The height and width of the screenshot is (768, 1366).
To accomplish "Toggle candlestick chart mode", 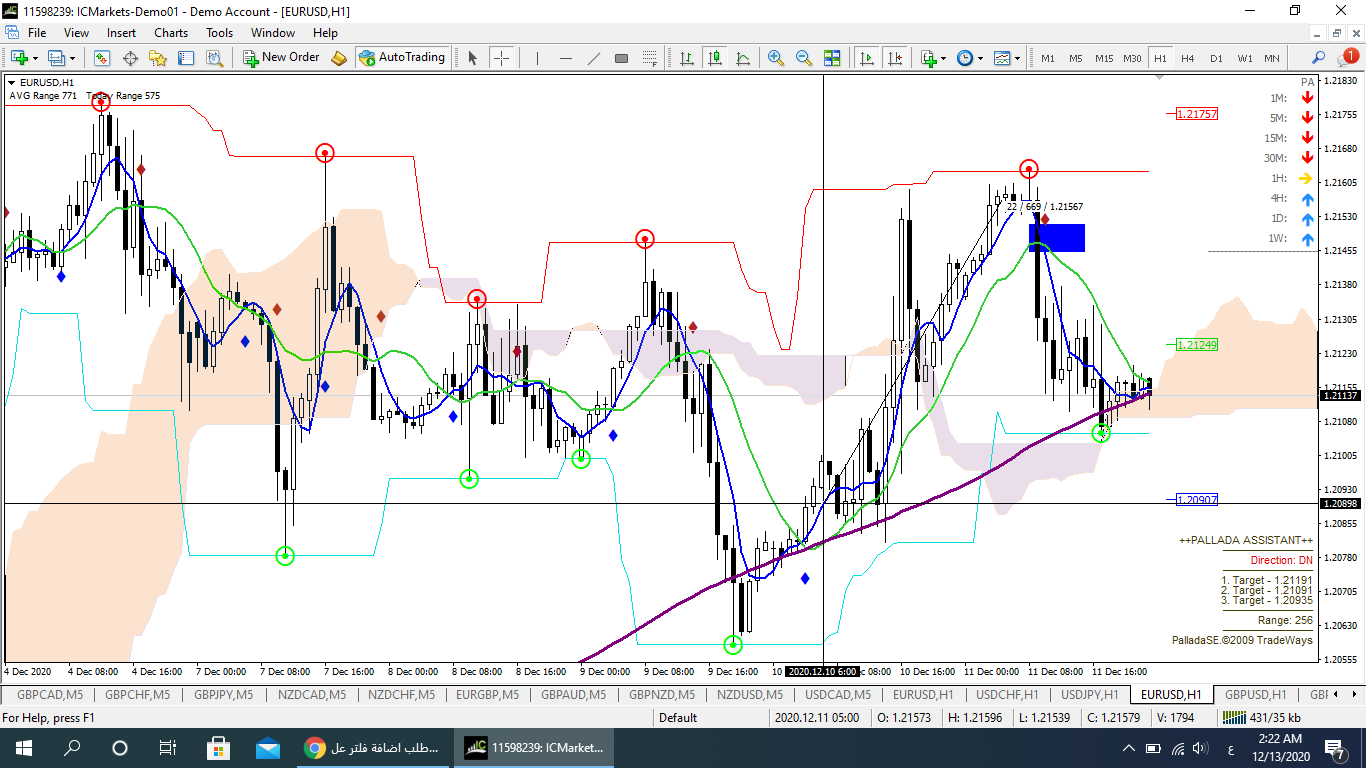I will (x=715, y=58).
